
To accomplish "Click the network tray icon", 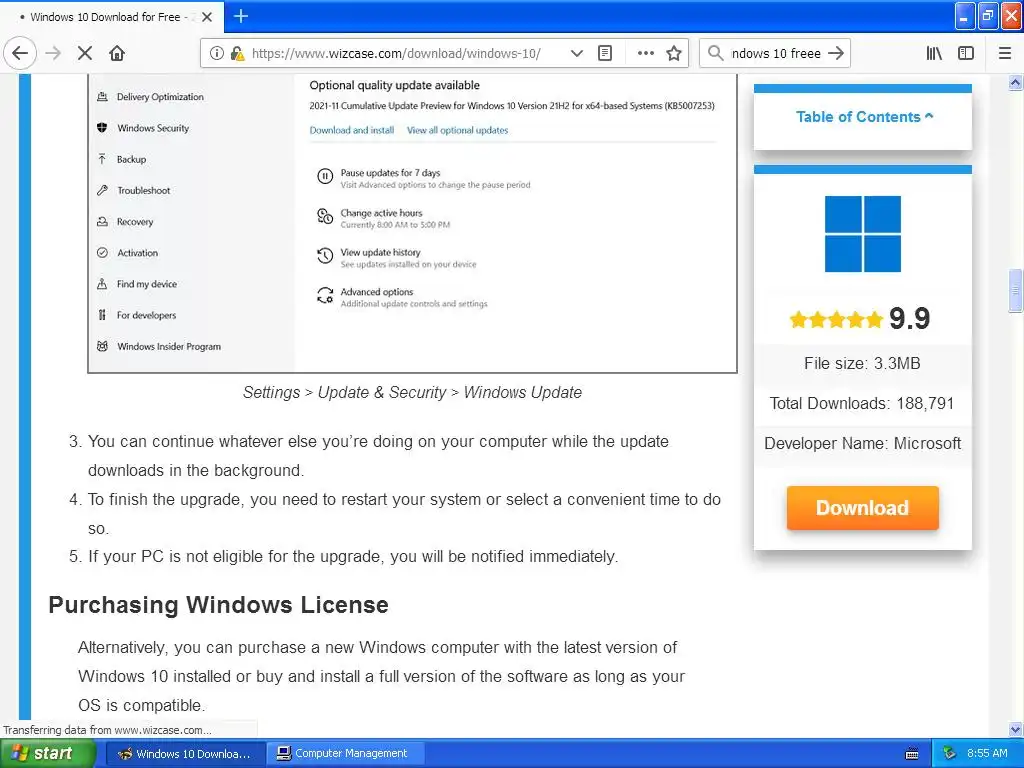I will coord(949,754).
